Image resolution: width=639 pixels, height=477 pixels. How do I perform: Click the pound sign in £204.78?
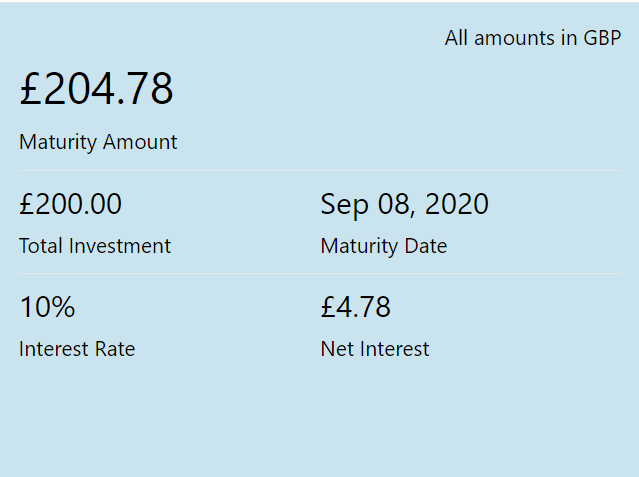point(31,88)
